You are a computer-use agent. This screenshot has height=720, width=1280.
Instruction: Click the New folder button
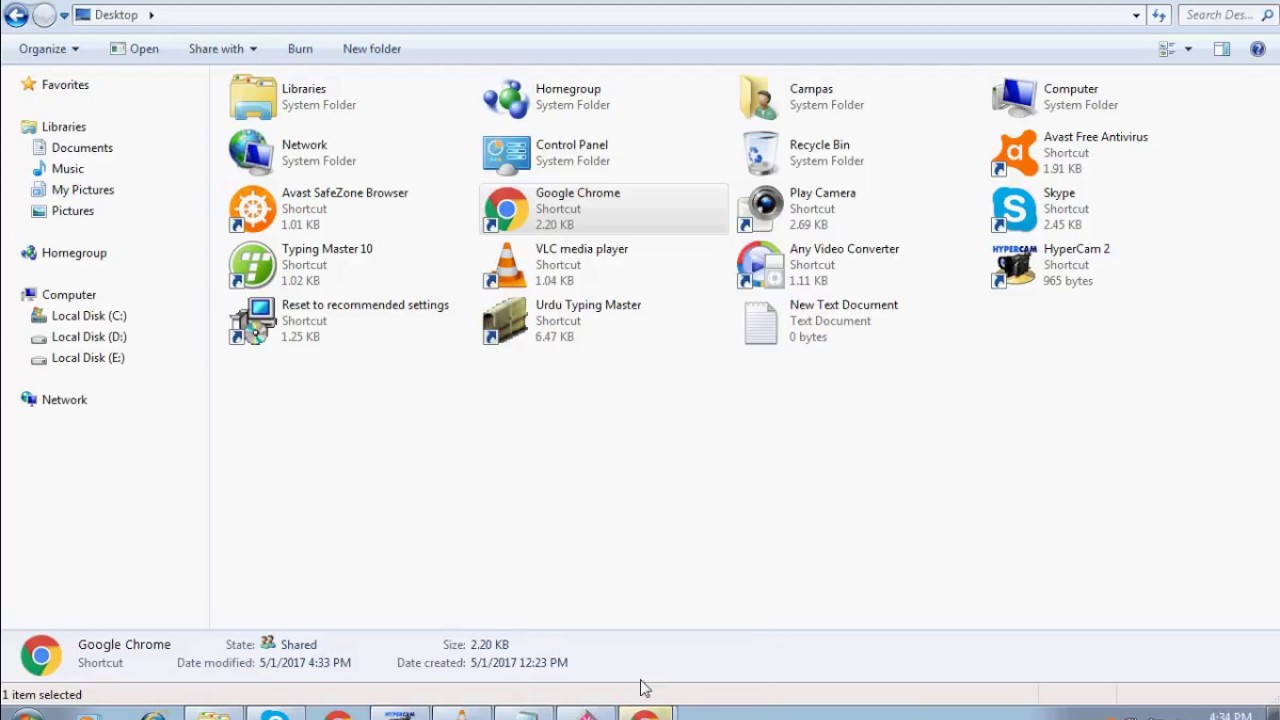372,49
